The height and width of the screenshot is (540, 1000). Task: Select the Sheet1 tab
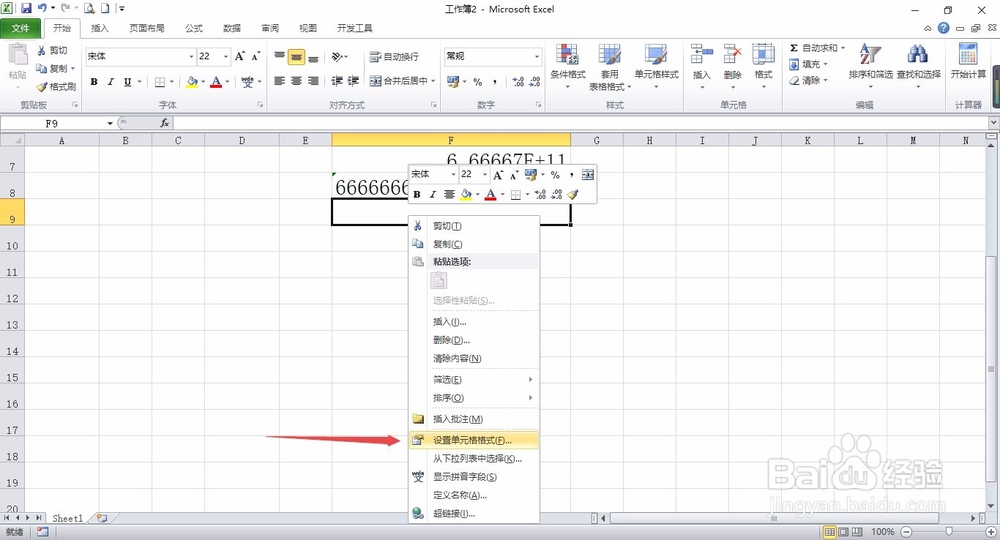(x=68, y=518)
